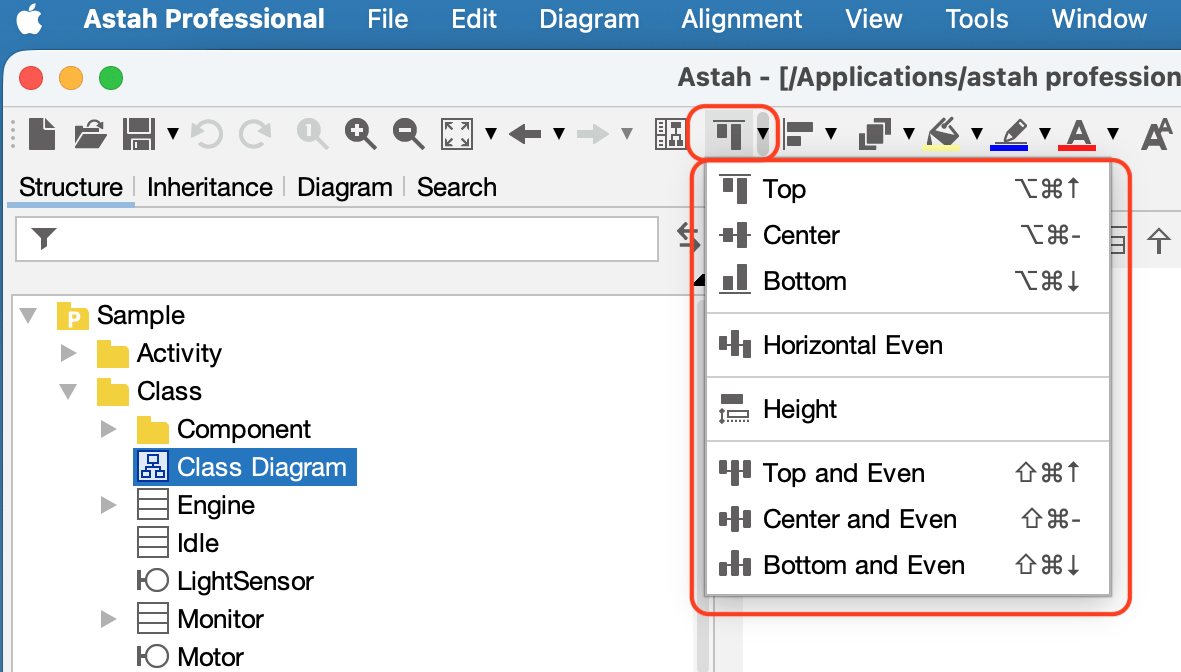The image size is (1181, 672).
Task: Click the up arrow icon at right
Action: 1158,241
